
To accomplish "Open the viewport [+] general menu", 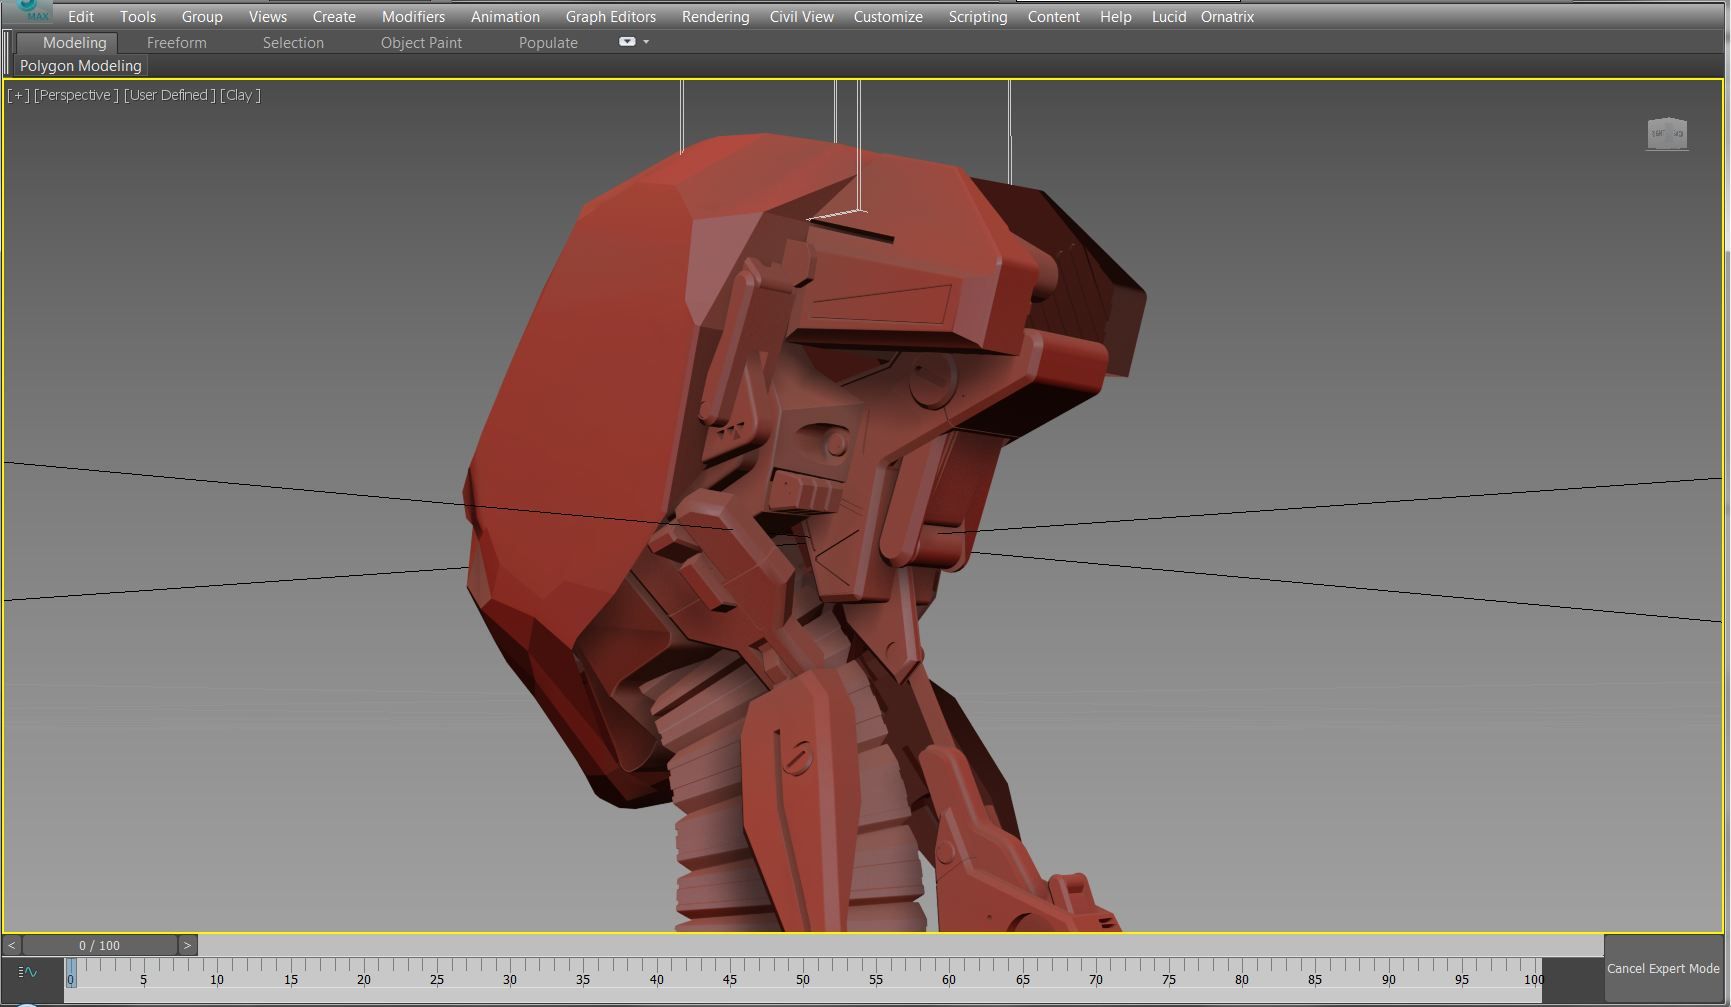I will tap(18, 95).
